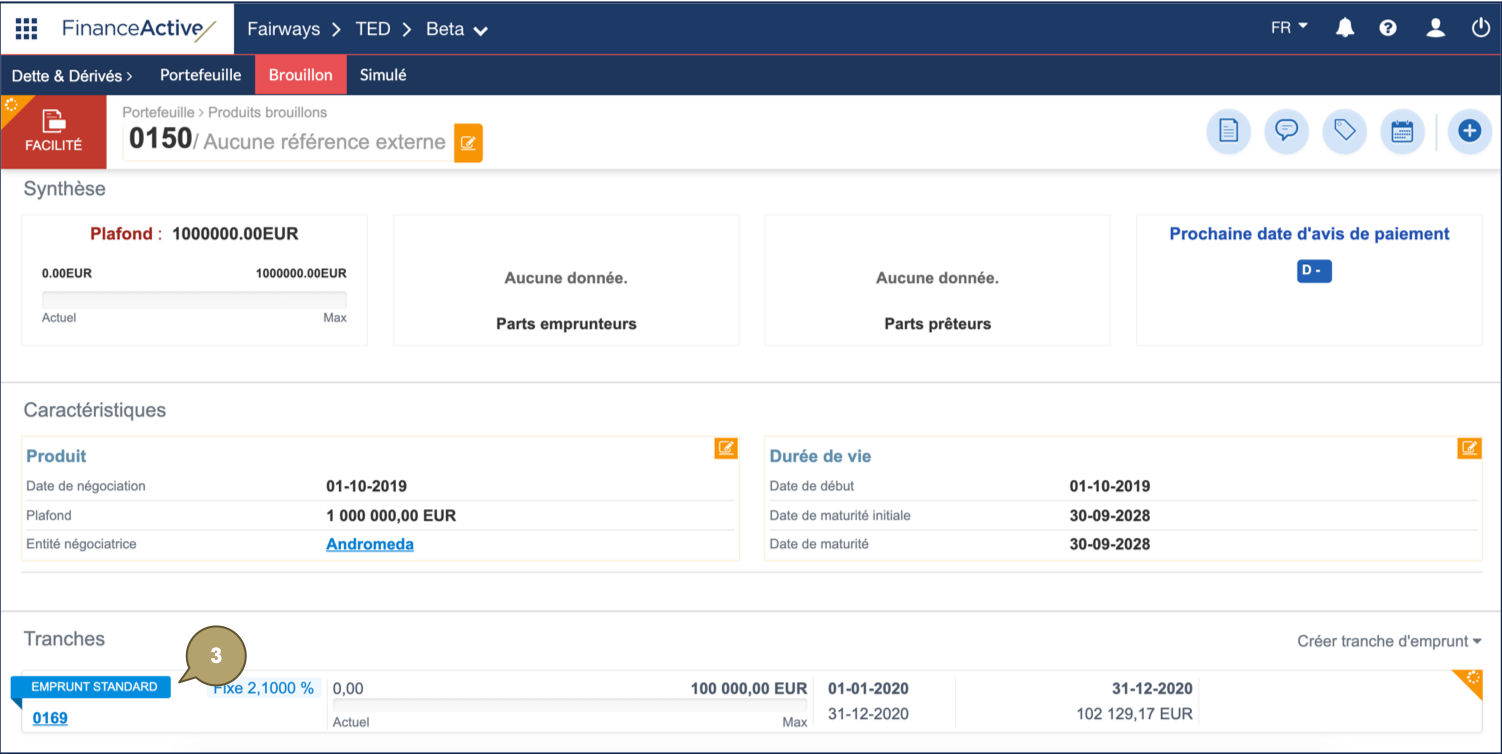Click the blue plus add icon

1469,131
